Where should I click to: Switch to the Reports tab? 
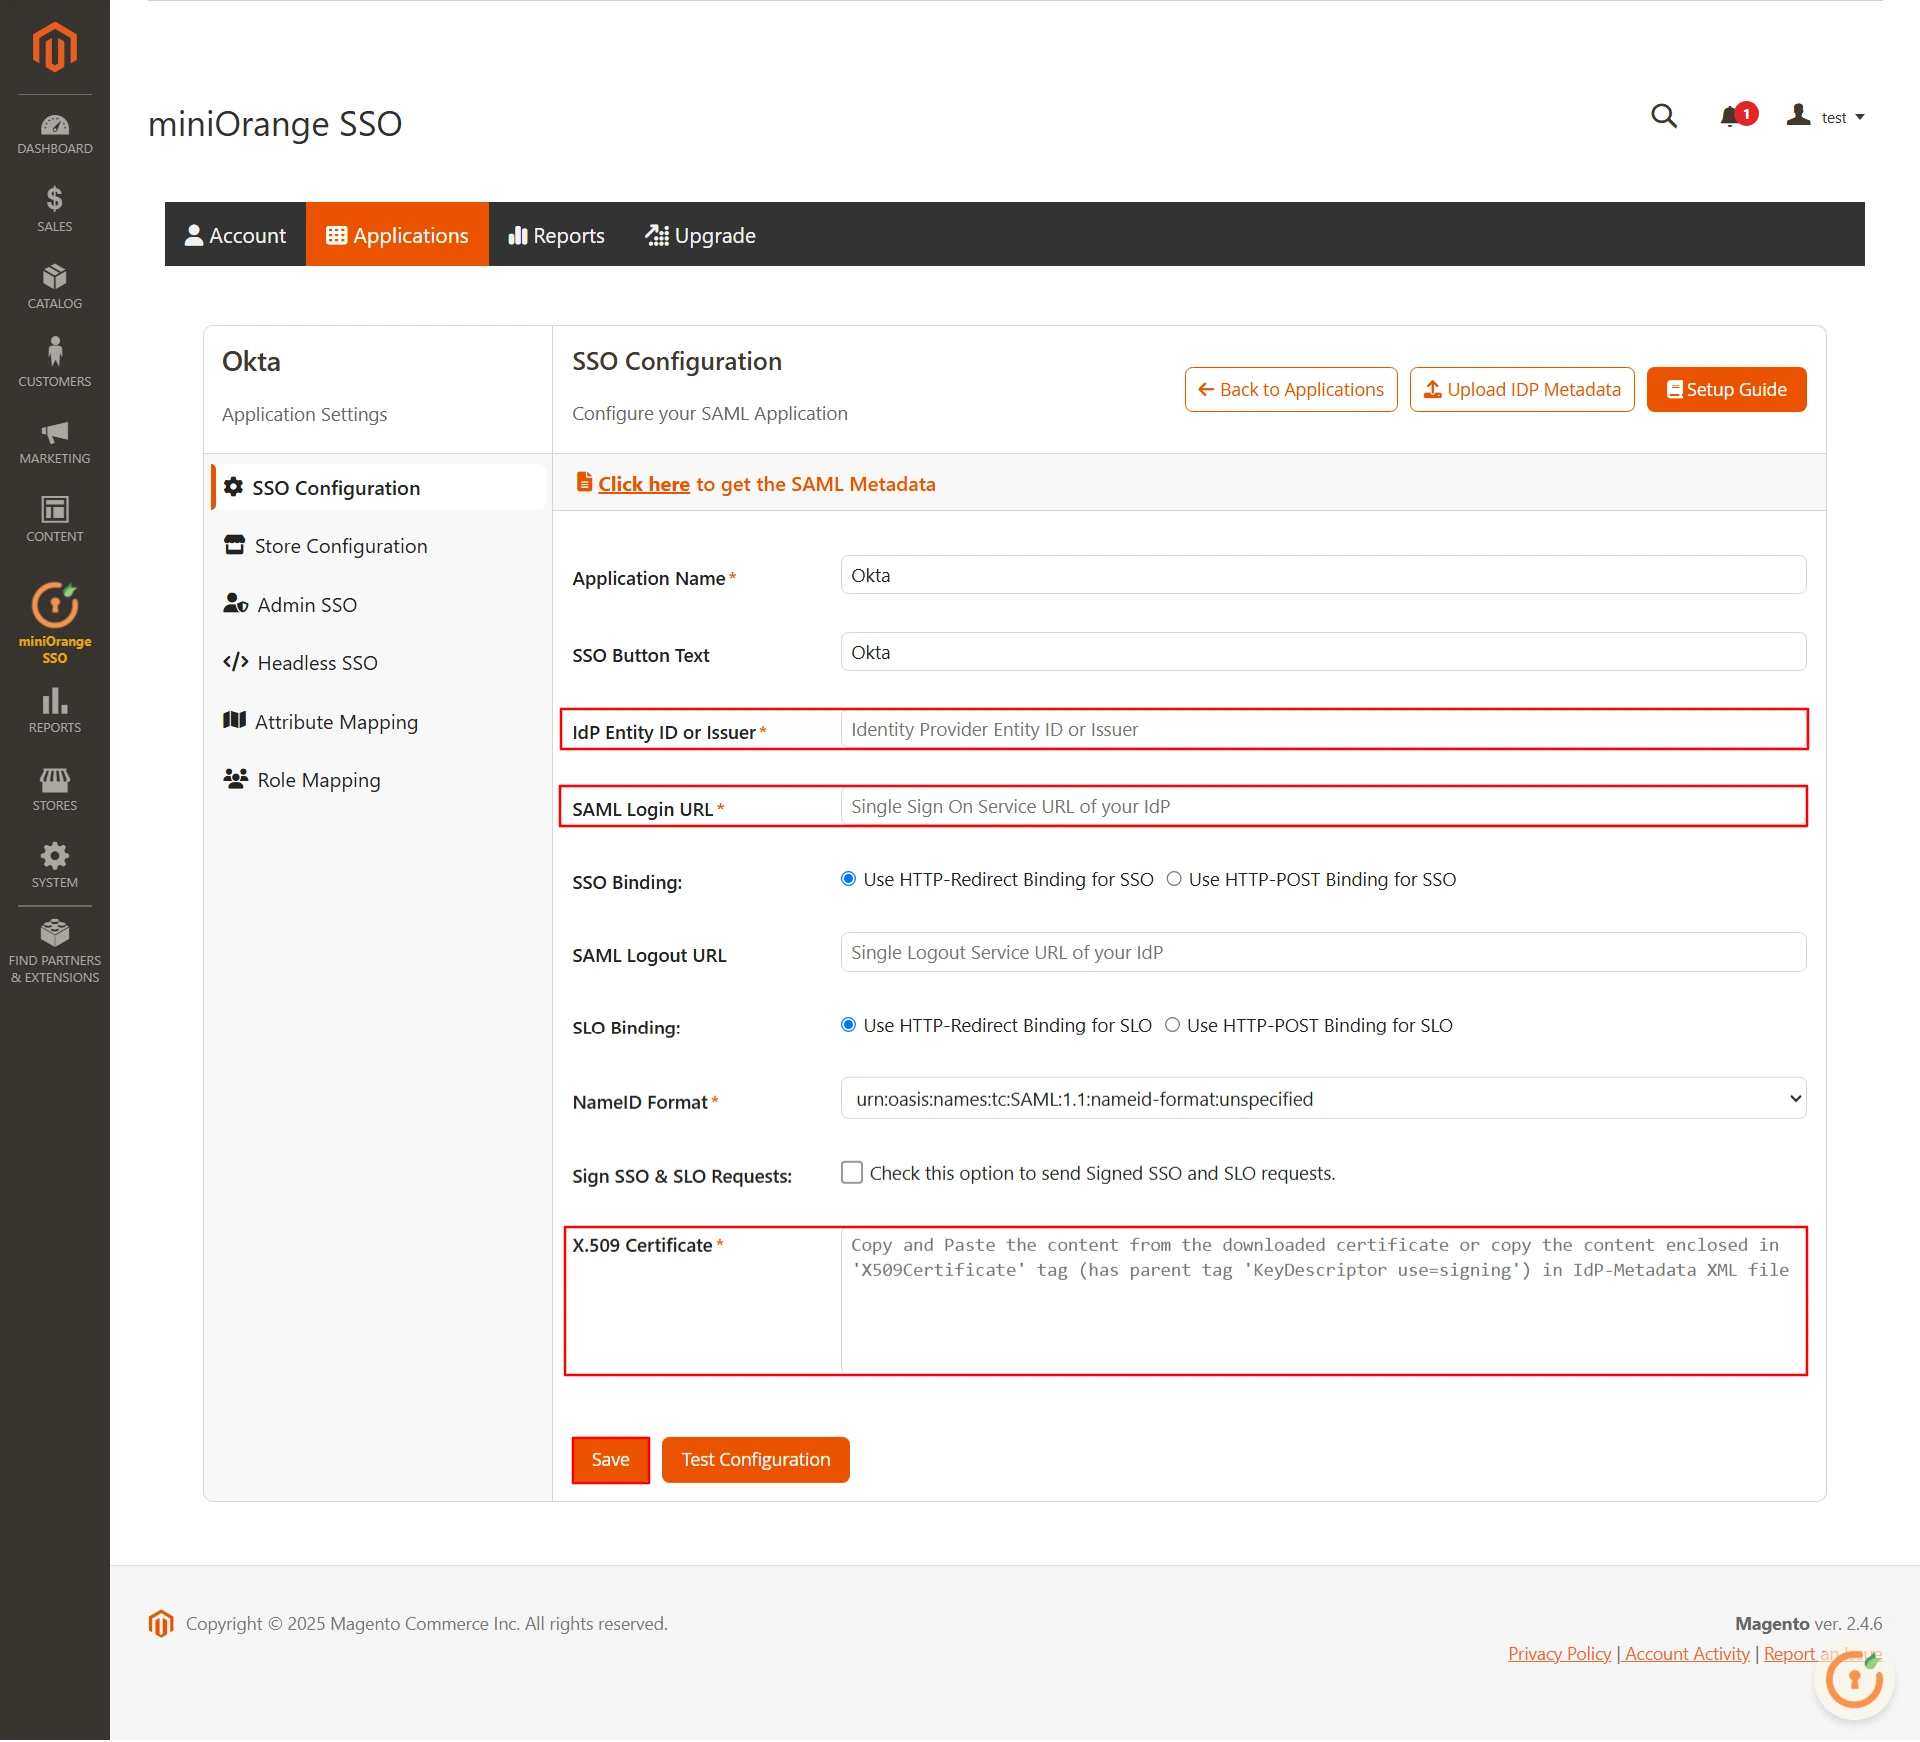(556, 235)
